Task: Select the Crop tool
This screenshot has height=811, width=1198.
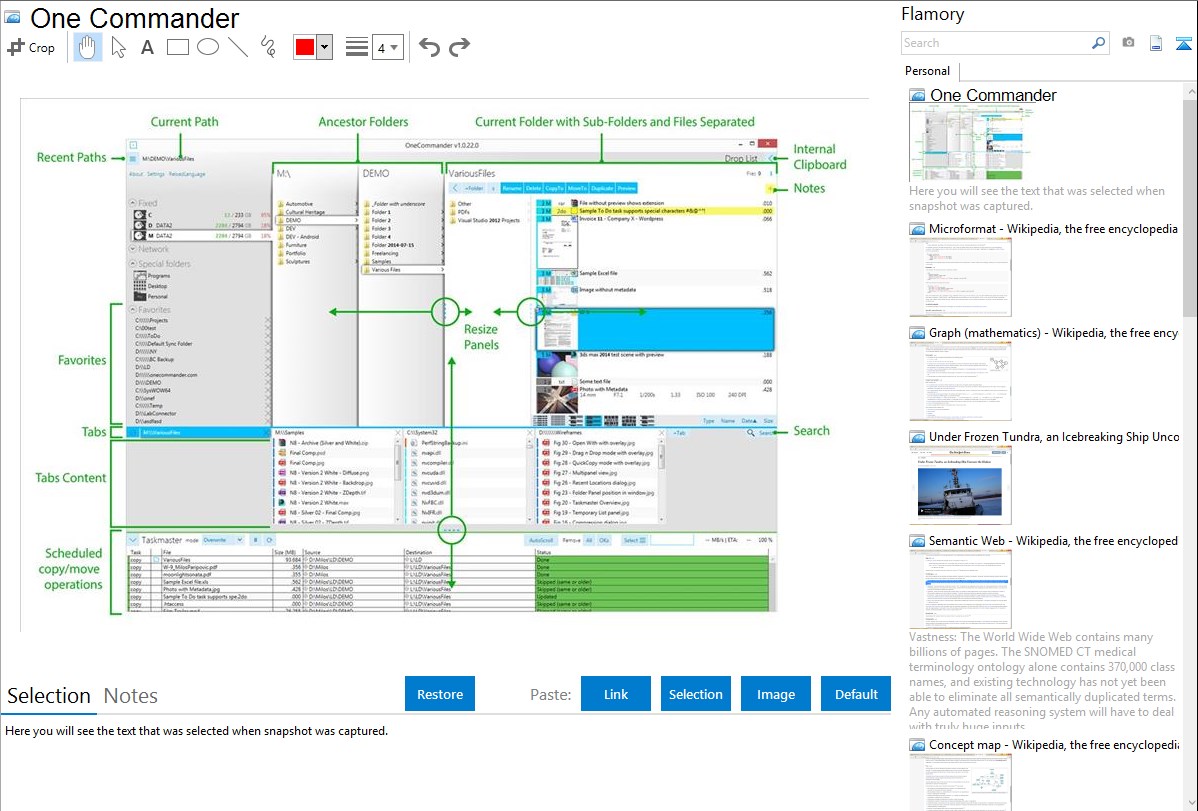Action: [x=31, y=47]
